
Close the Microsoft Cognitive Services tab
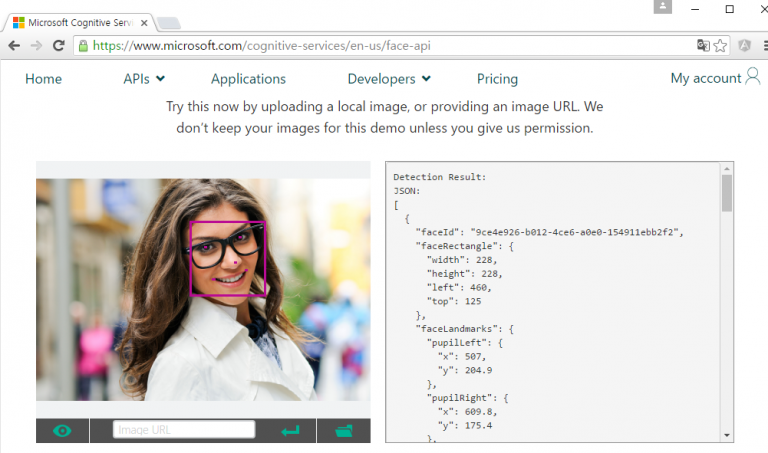coord(146,21)
